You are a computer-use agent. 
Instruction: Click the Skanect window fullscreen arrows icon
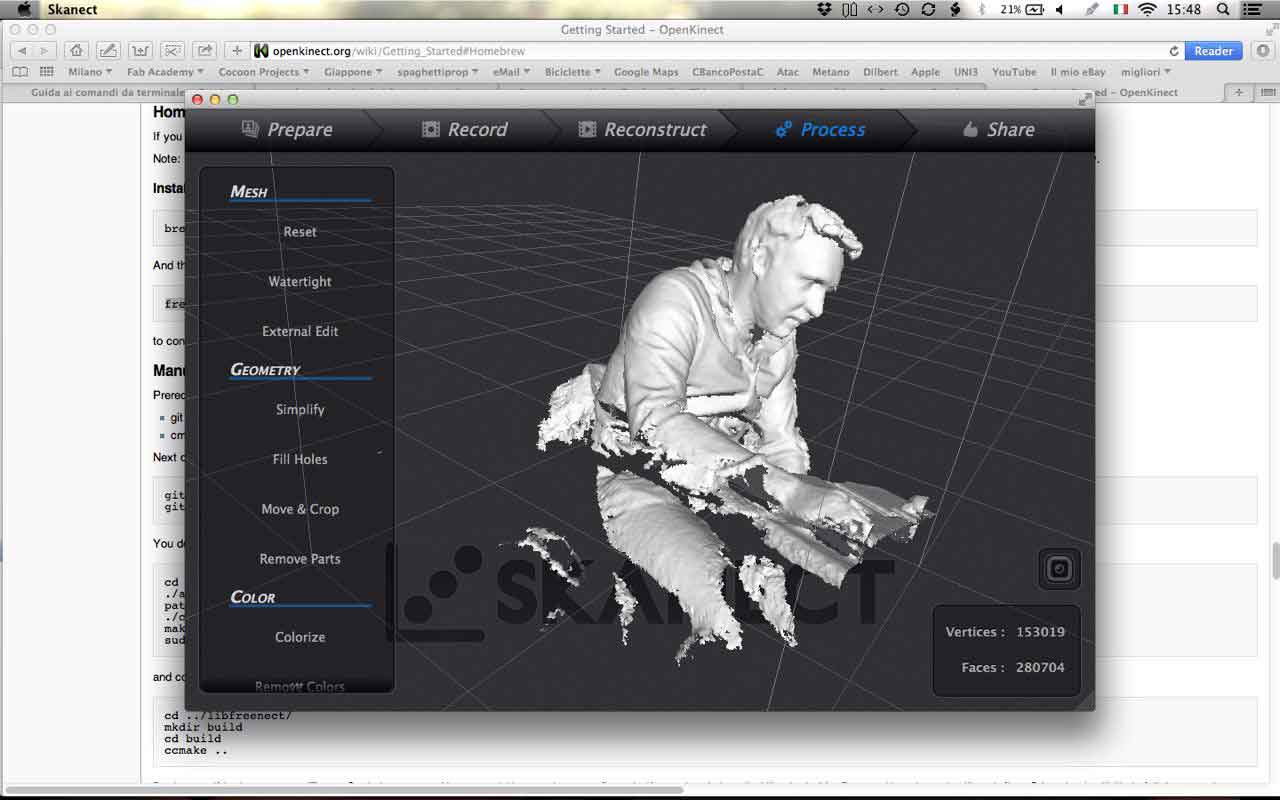coord(1085,99)
